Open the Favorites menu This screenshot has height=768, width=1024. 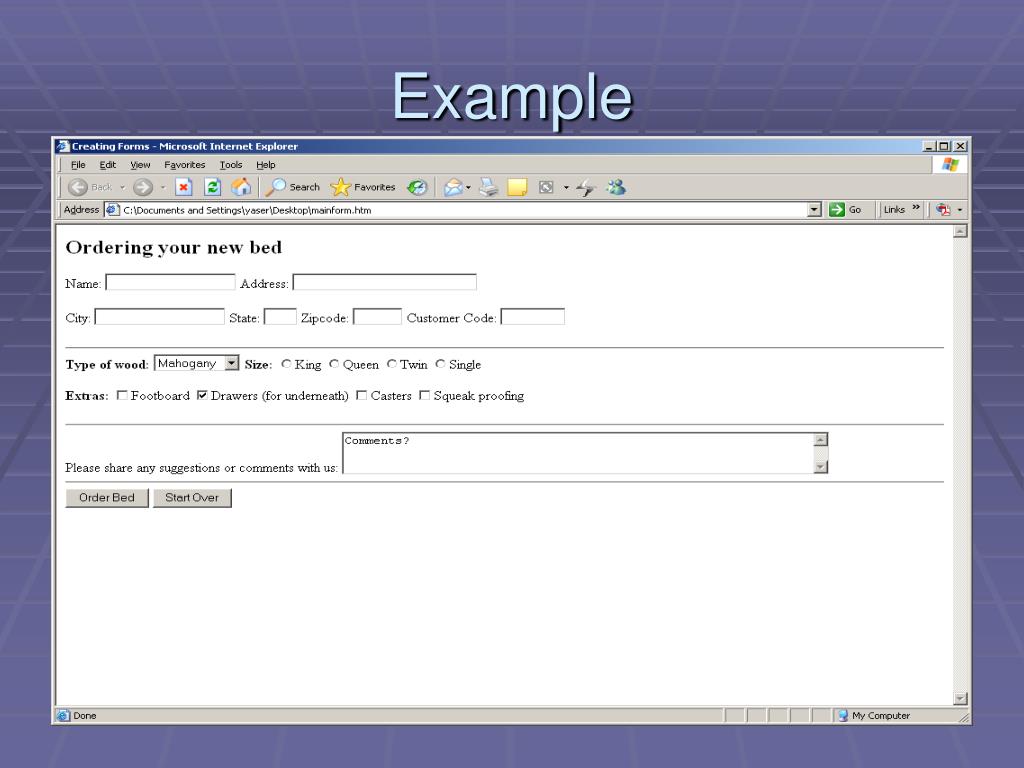tap(185, 165)
